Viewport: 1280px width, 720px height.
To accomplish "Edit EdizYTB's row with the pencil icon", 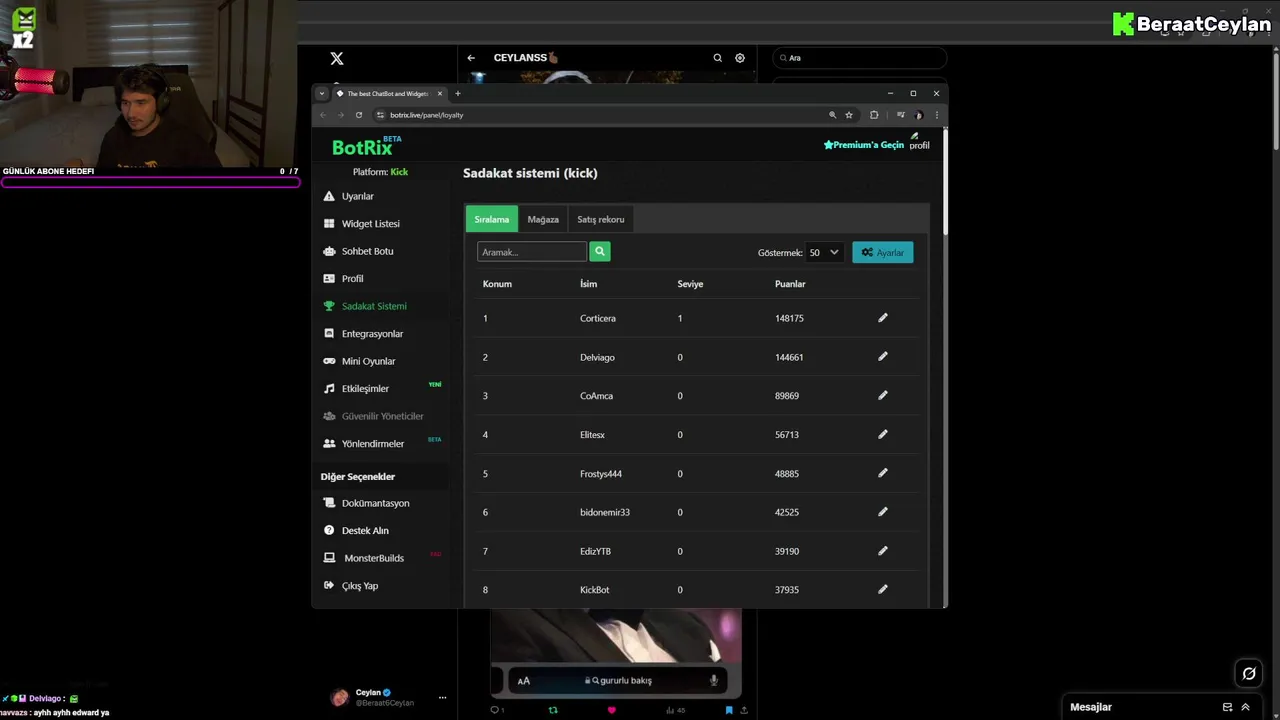I will (x=883, y=551).
